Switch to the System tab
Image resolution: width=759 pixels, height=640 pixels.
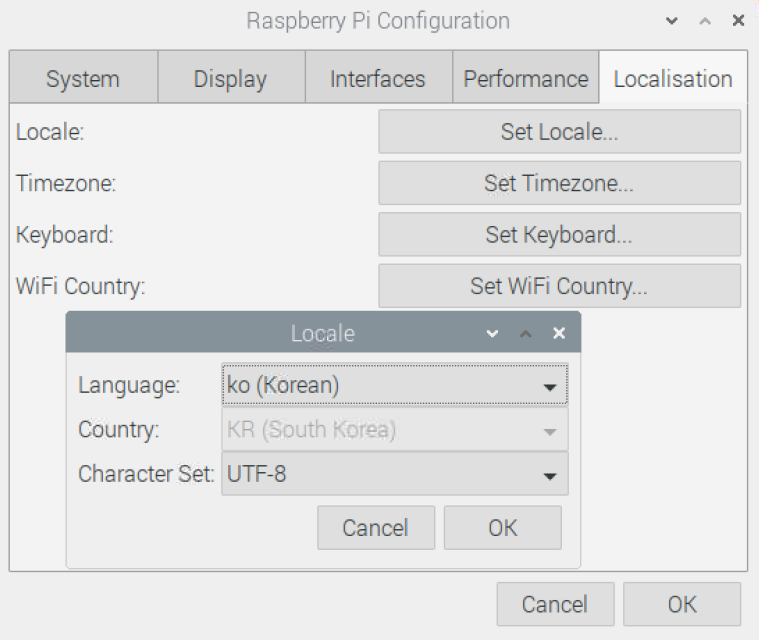(83, 78)
